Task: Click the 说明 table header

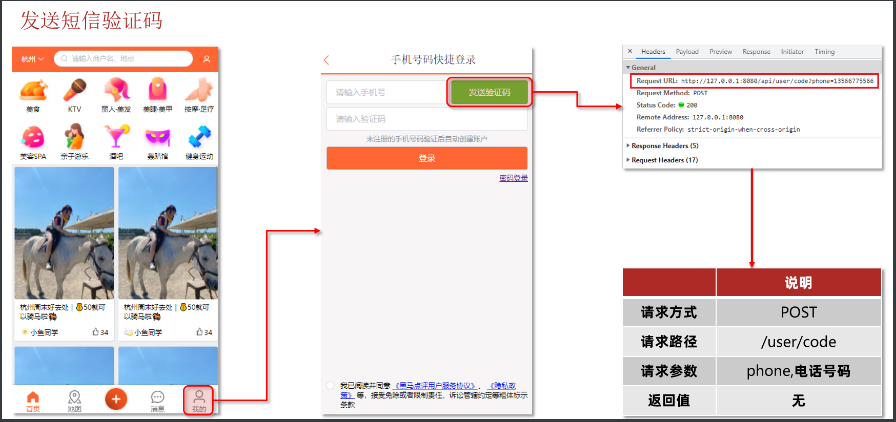Action: [798, 282]
